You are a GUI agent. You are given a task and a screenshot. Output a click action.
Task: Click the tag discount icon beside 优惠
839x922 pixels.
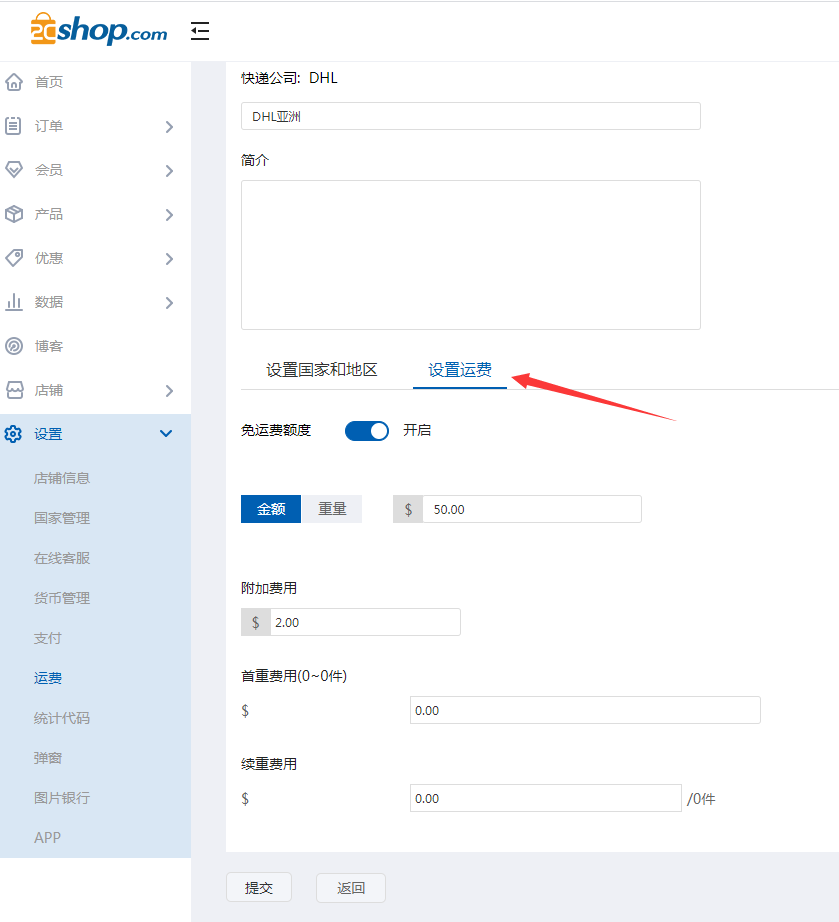coord(14,258)
